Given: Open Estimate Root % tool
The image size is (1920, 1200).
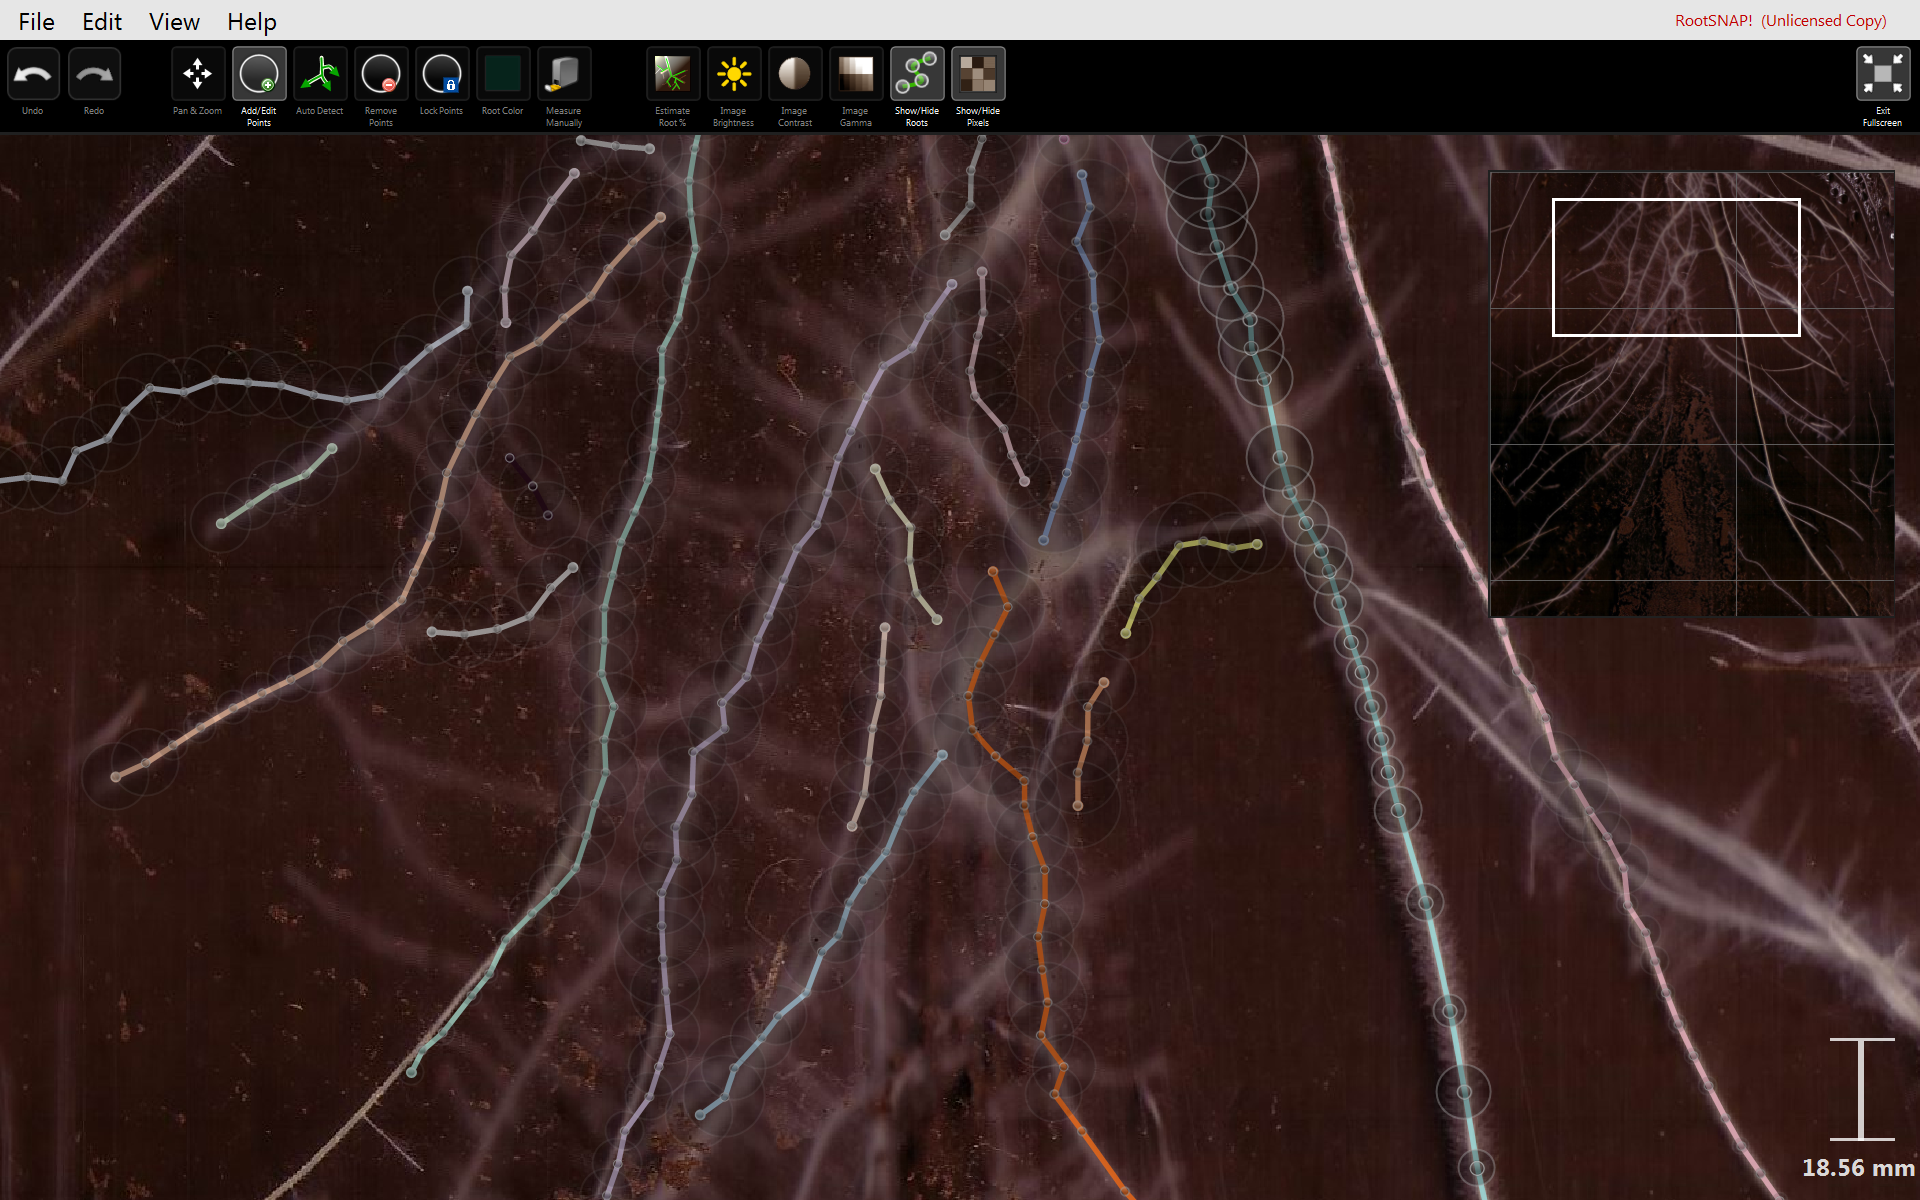Looking at the screenshot, I should [x=672, y=75].
